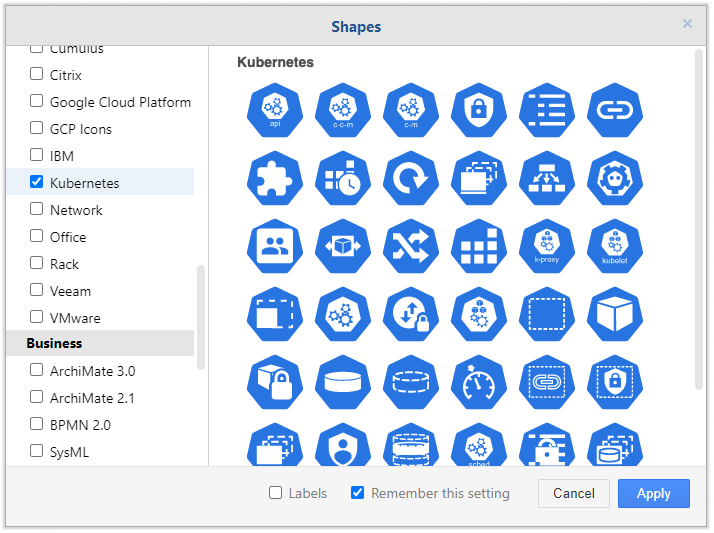
Task: Close the Shapes dialog
Action: (x=688, y=24)
